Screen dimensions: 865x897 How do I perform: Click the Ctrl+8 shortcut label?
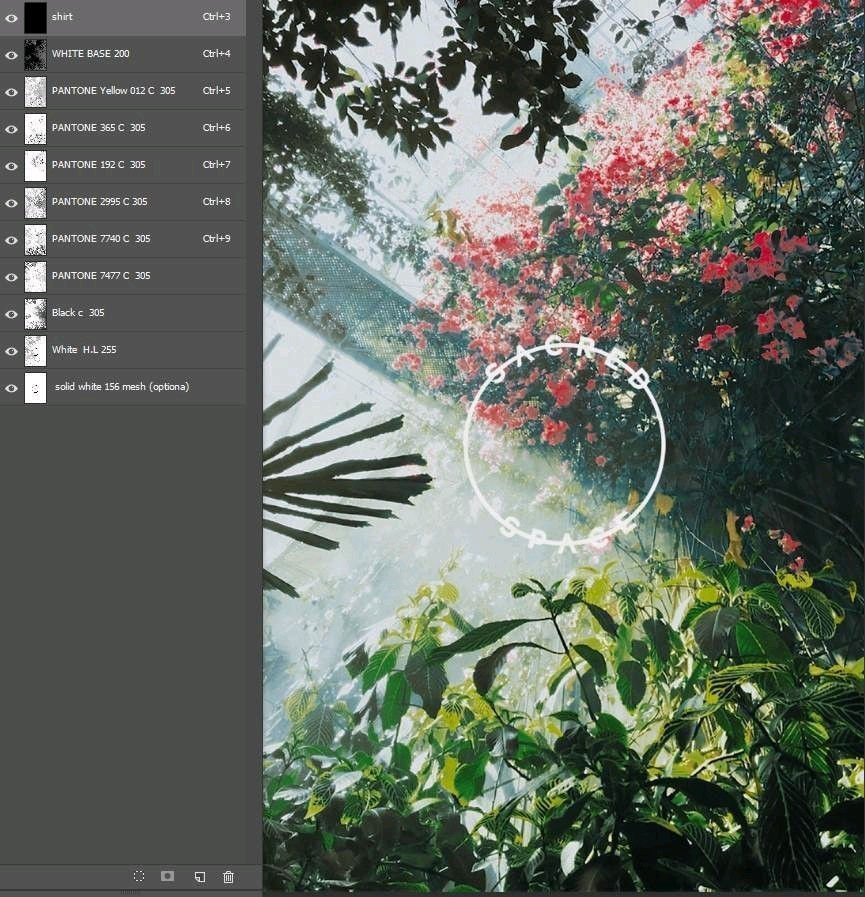coord(216,201)
